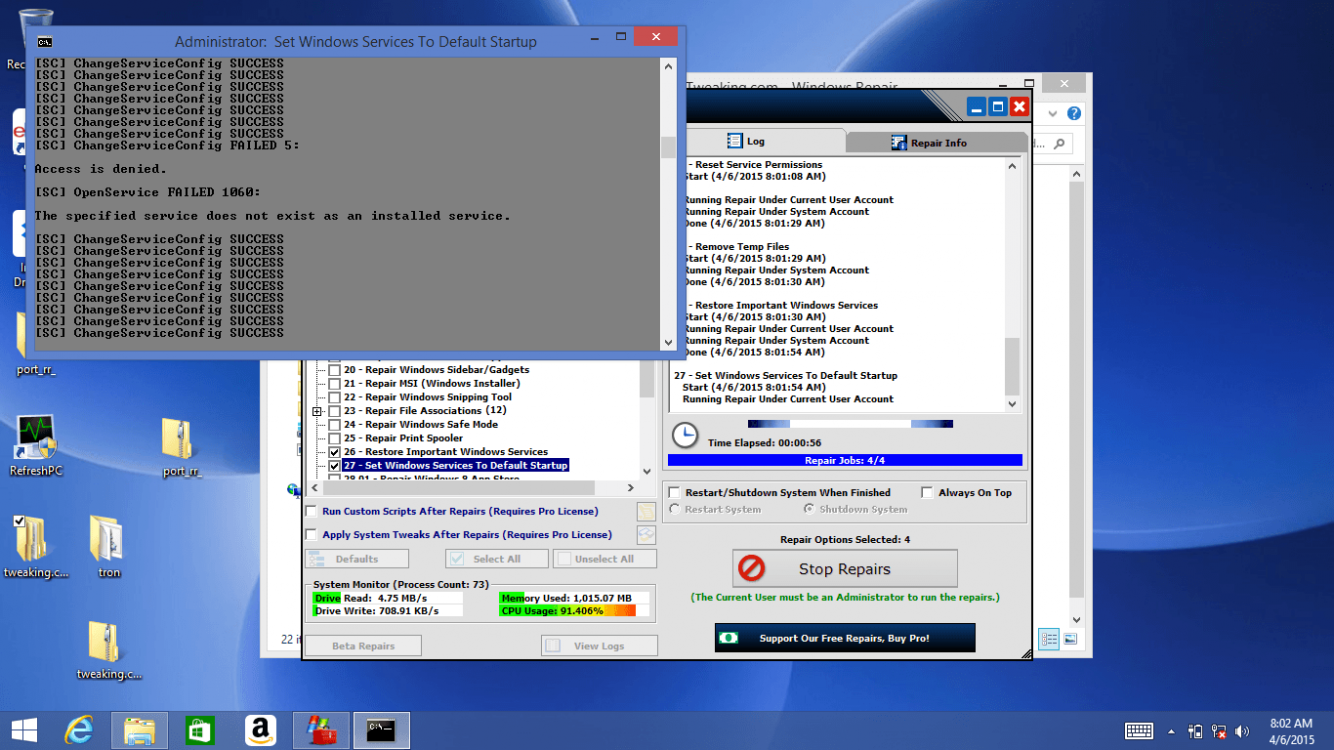
Task: Open the Windows Start button
Action: coord(24,731)
